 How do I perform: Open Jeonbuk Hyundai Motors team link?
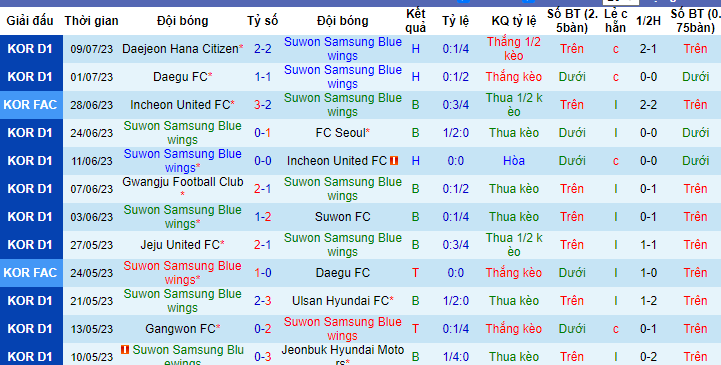[x=343, y=357]
